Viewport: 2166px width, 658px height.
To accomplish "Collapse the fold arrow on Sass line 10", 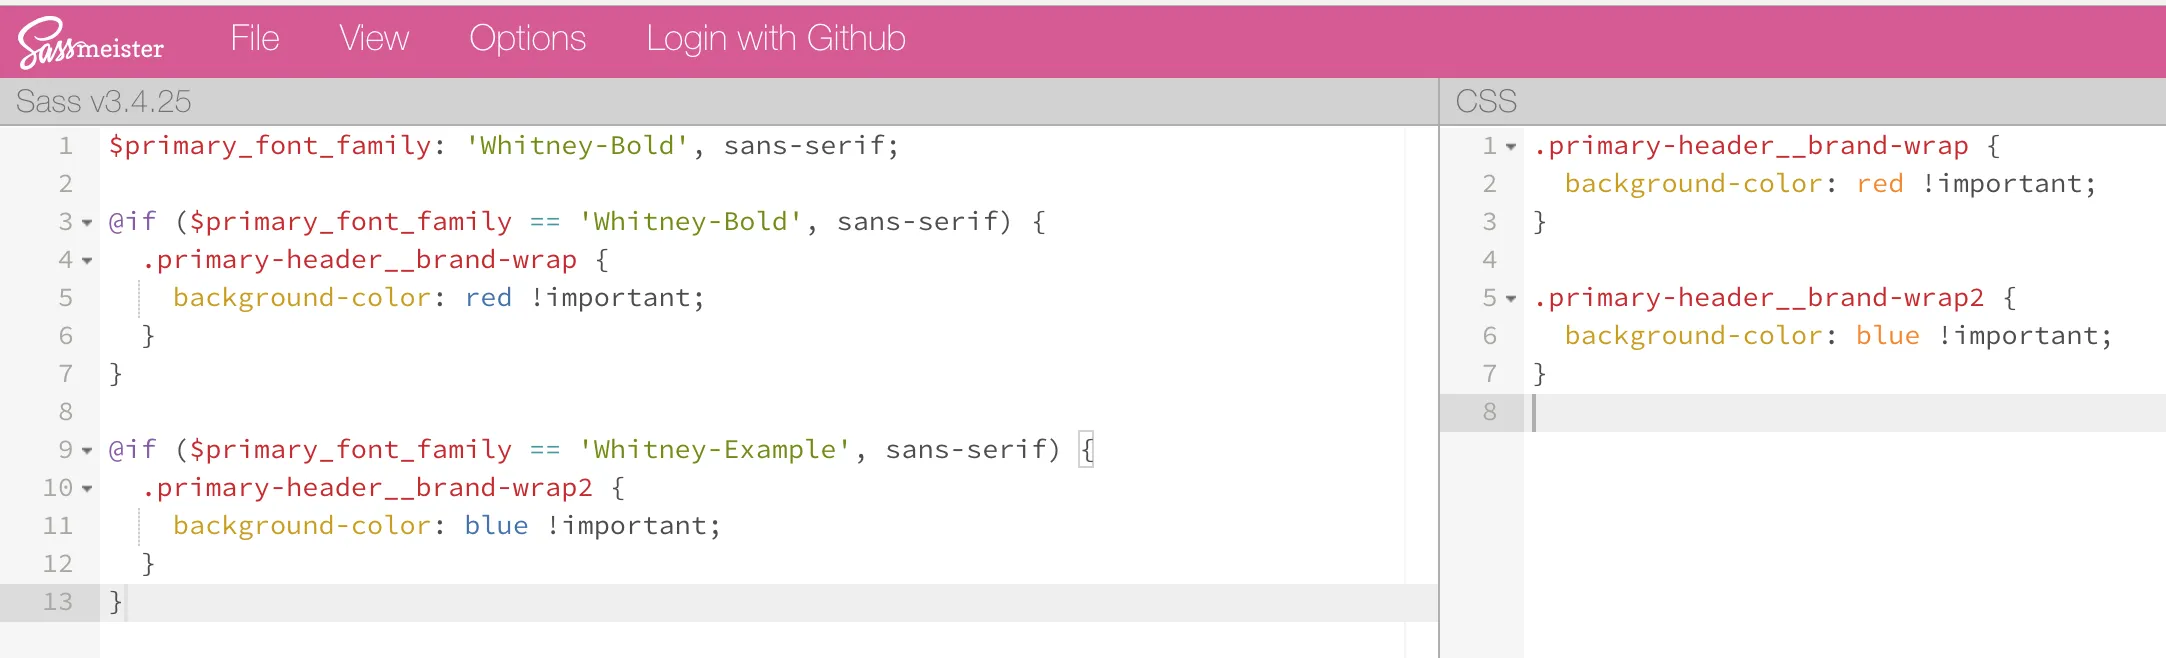I will pos(87,489).
